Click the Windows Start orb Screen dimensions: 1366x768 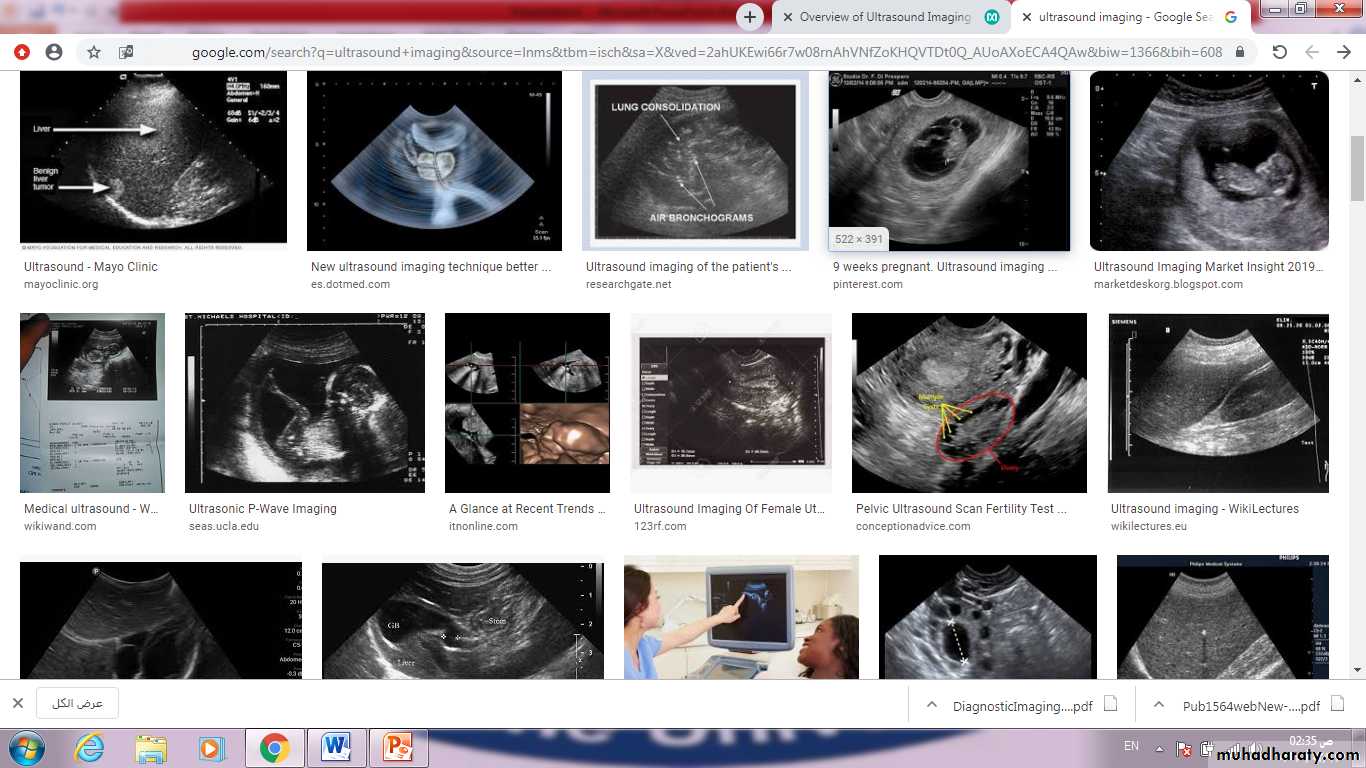click(x=25, y=747)
